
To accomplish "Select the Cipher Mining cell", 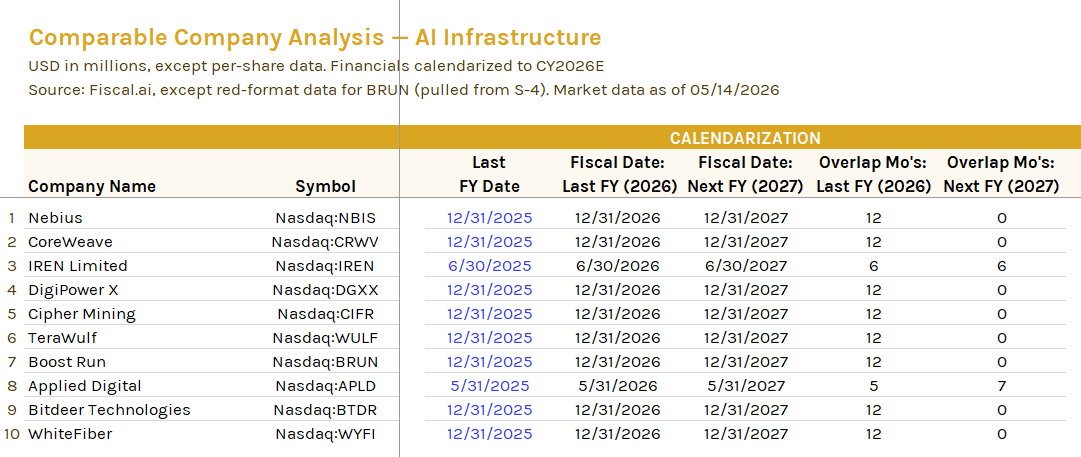I will point(82,314).
